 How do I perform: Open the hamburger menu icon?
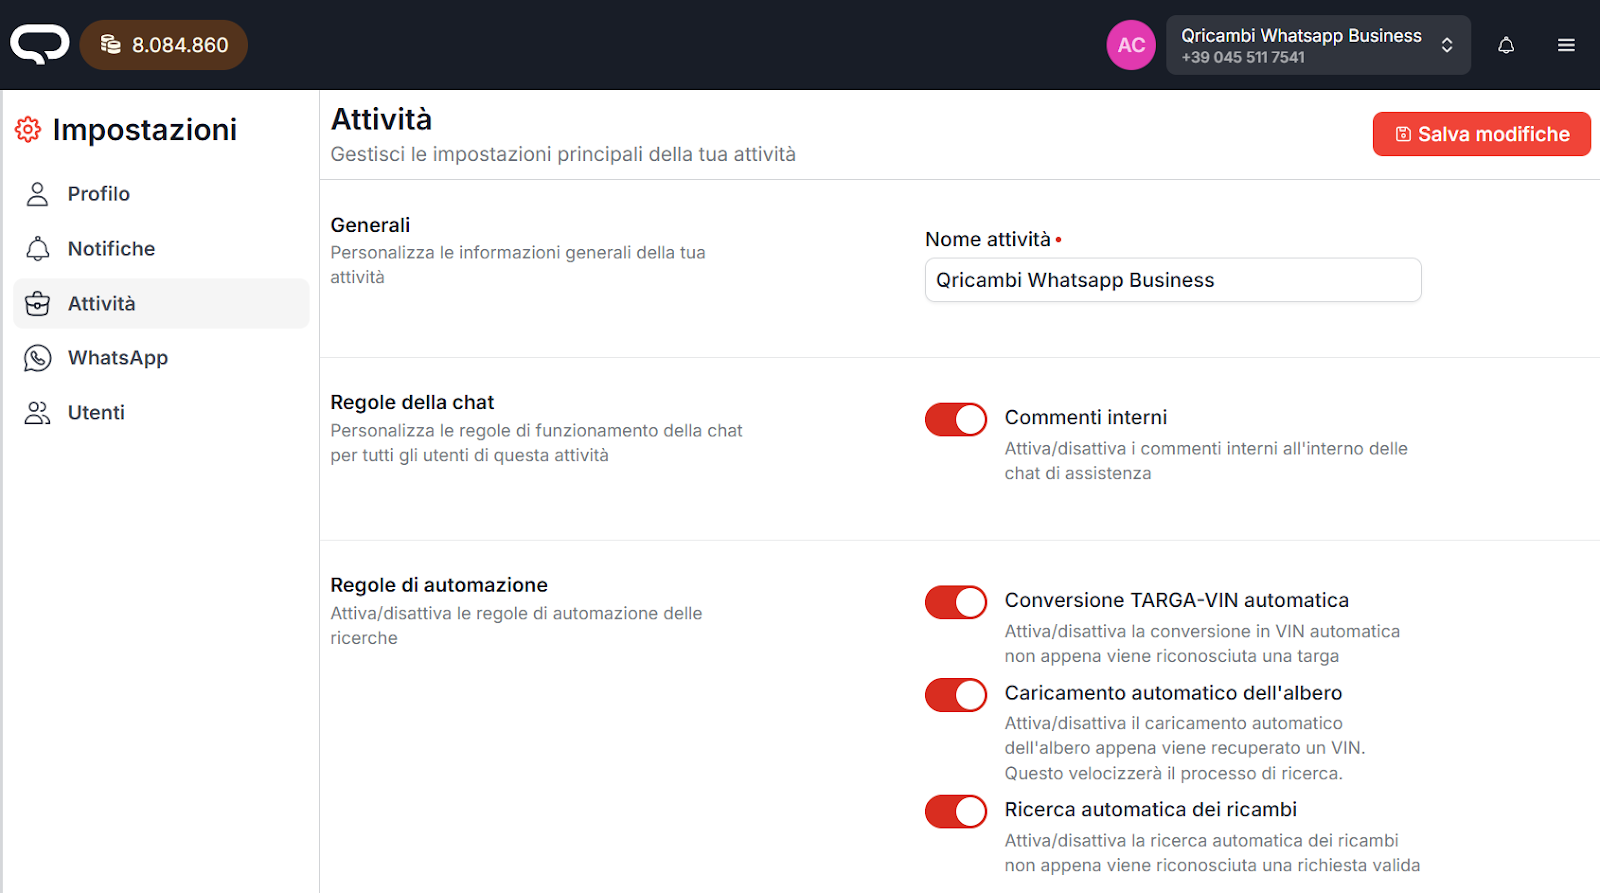1565,45
